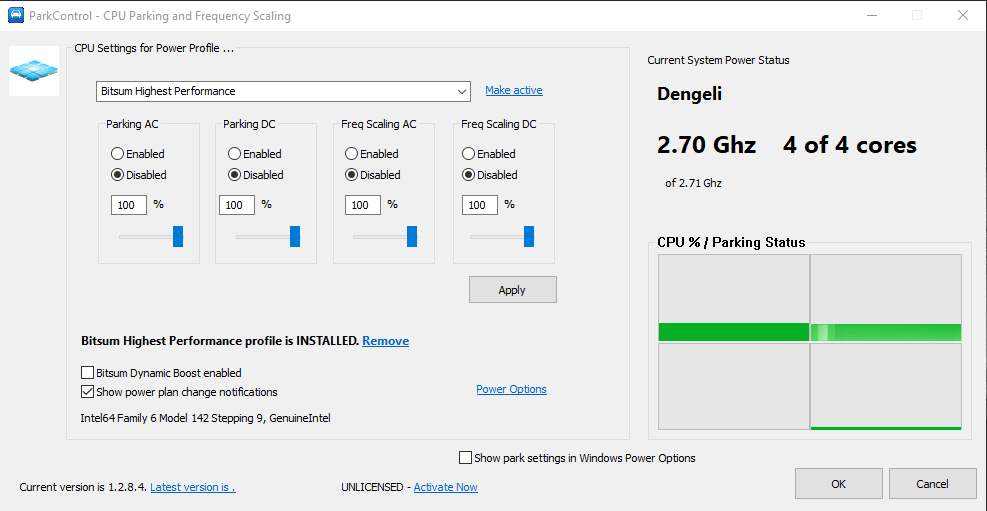This screenshot has width=987, height=511.
Task: Click the ParkControl car icon in title bar
Action: pos(16,15)
